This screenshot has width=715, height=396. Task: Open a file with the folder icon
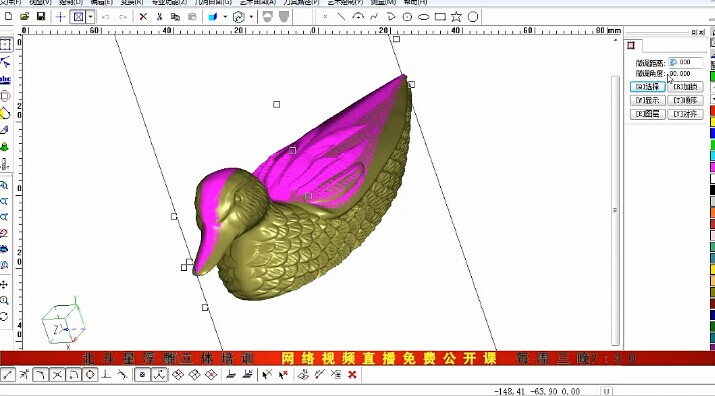pyautogui.click(x=25, y=17)
